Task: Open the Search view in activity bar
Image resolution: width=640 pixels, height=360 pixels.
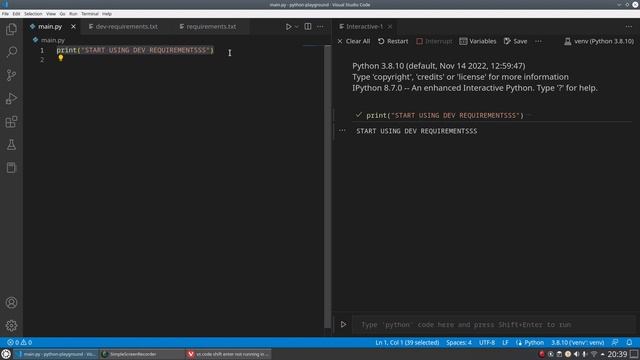Action: pos(11,52)
